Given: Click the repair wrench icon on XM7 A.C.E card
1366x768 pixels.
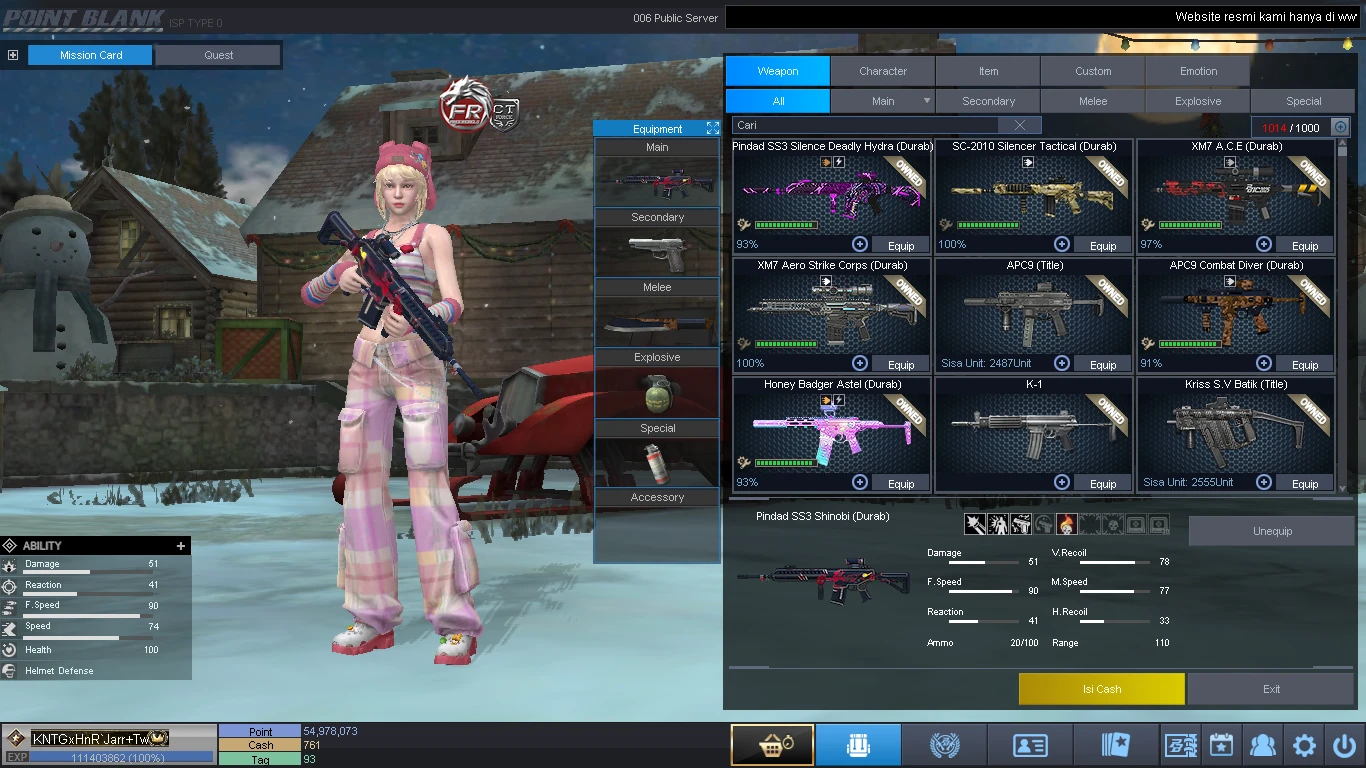Looking at the screenshot, I should click(1148, 225).
